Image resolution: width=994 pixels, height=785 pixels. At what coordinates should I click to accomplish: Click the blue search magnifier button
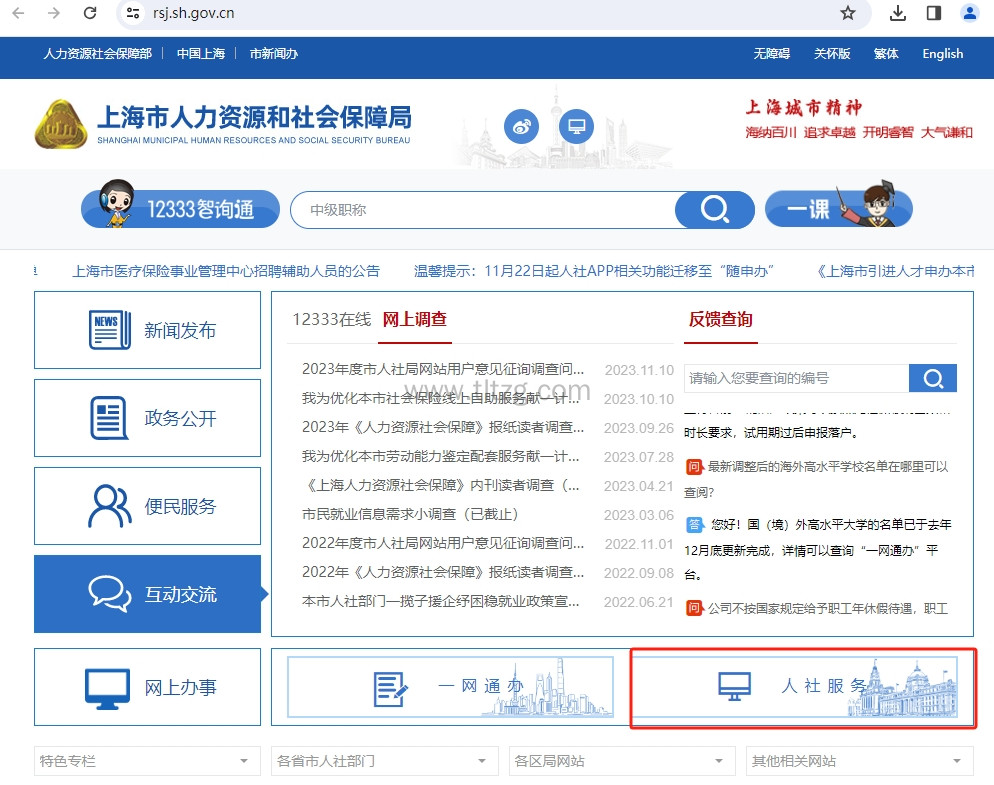[714, 210]
